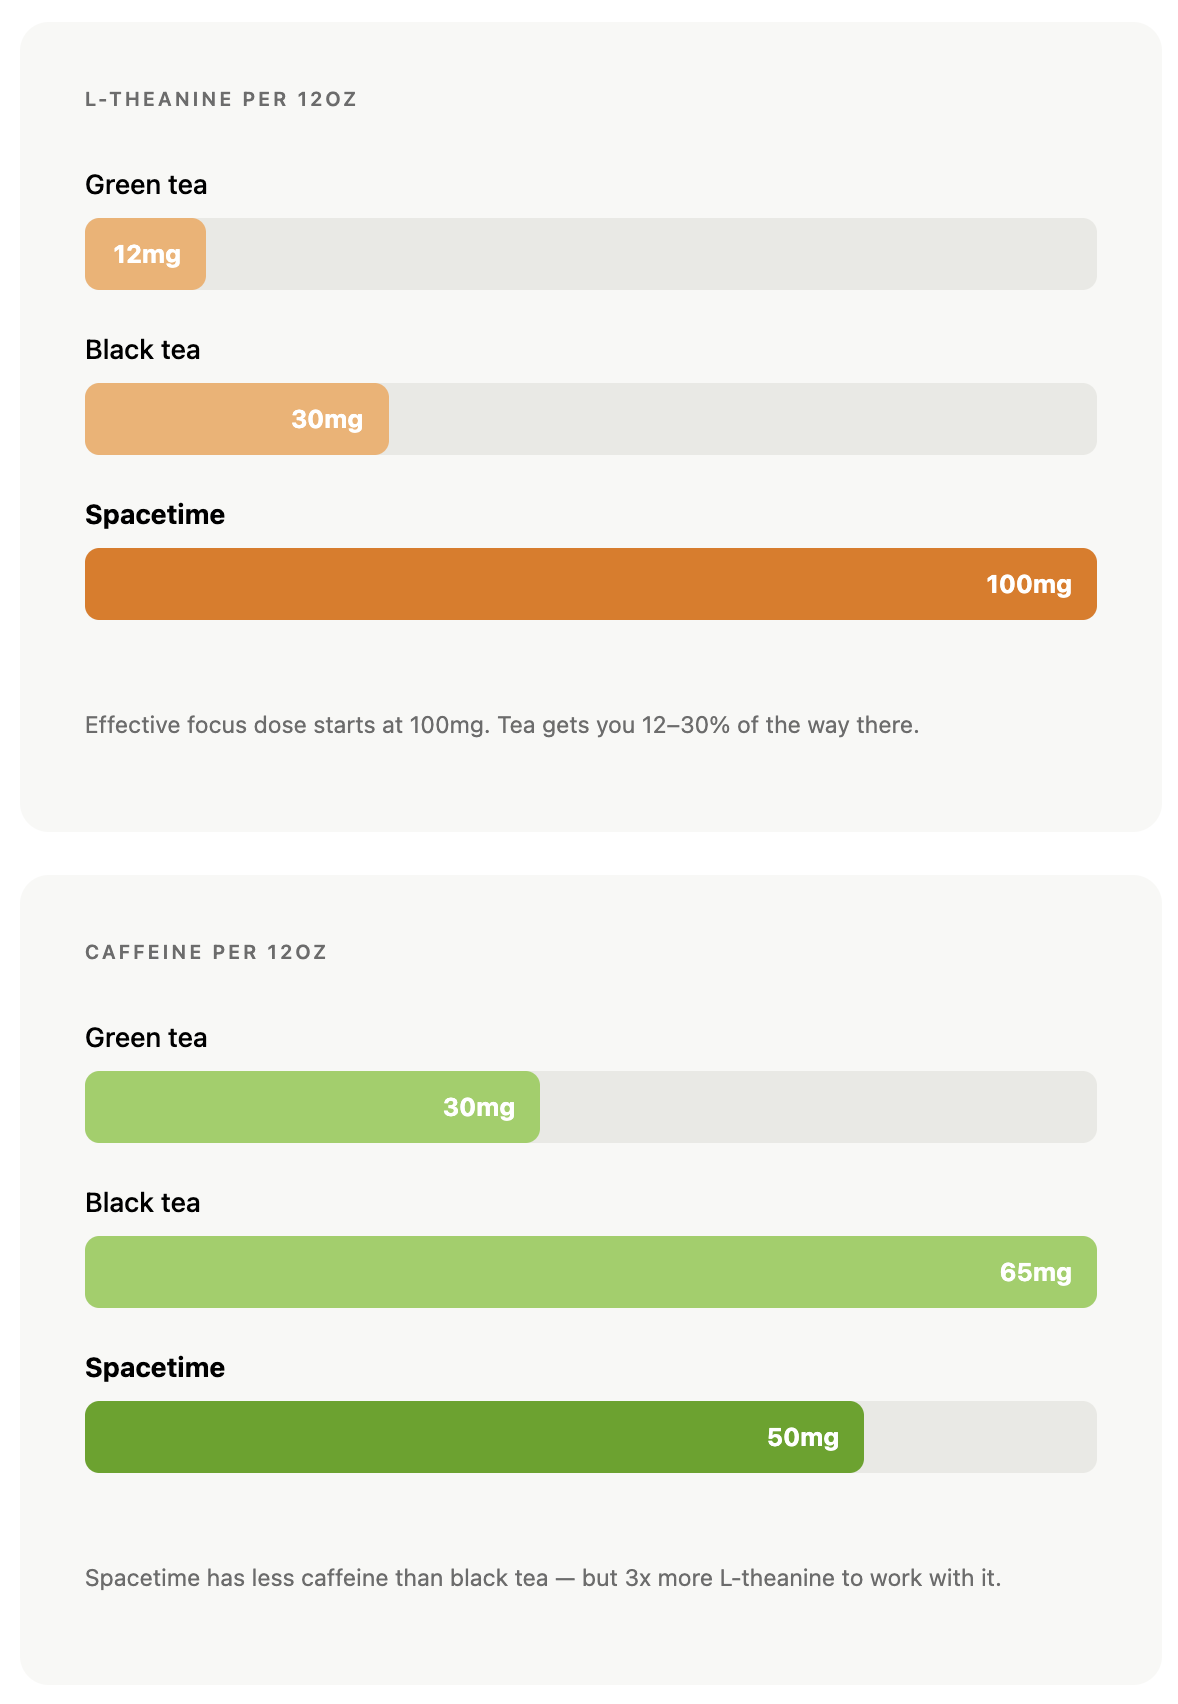Viewport: 1178px width, 1704px height.
Task: Click the orange 12mg bar fill
Action: pos(145,254)
